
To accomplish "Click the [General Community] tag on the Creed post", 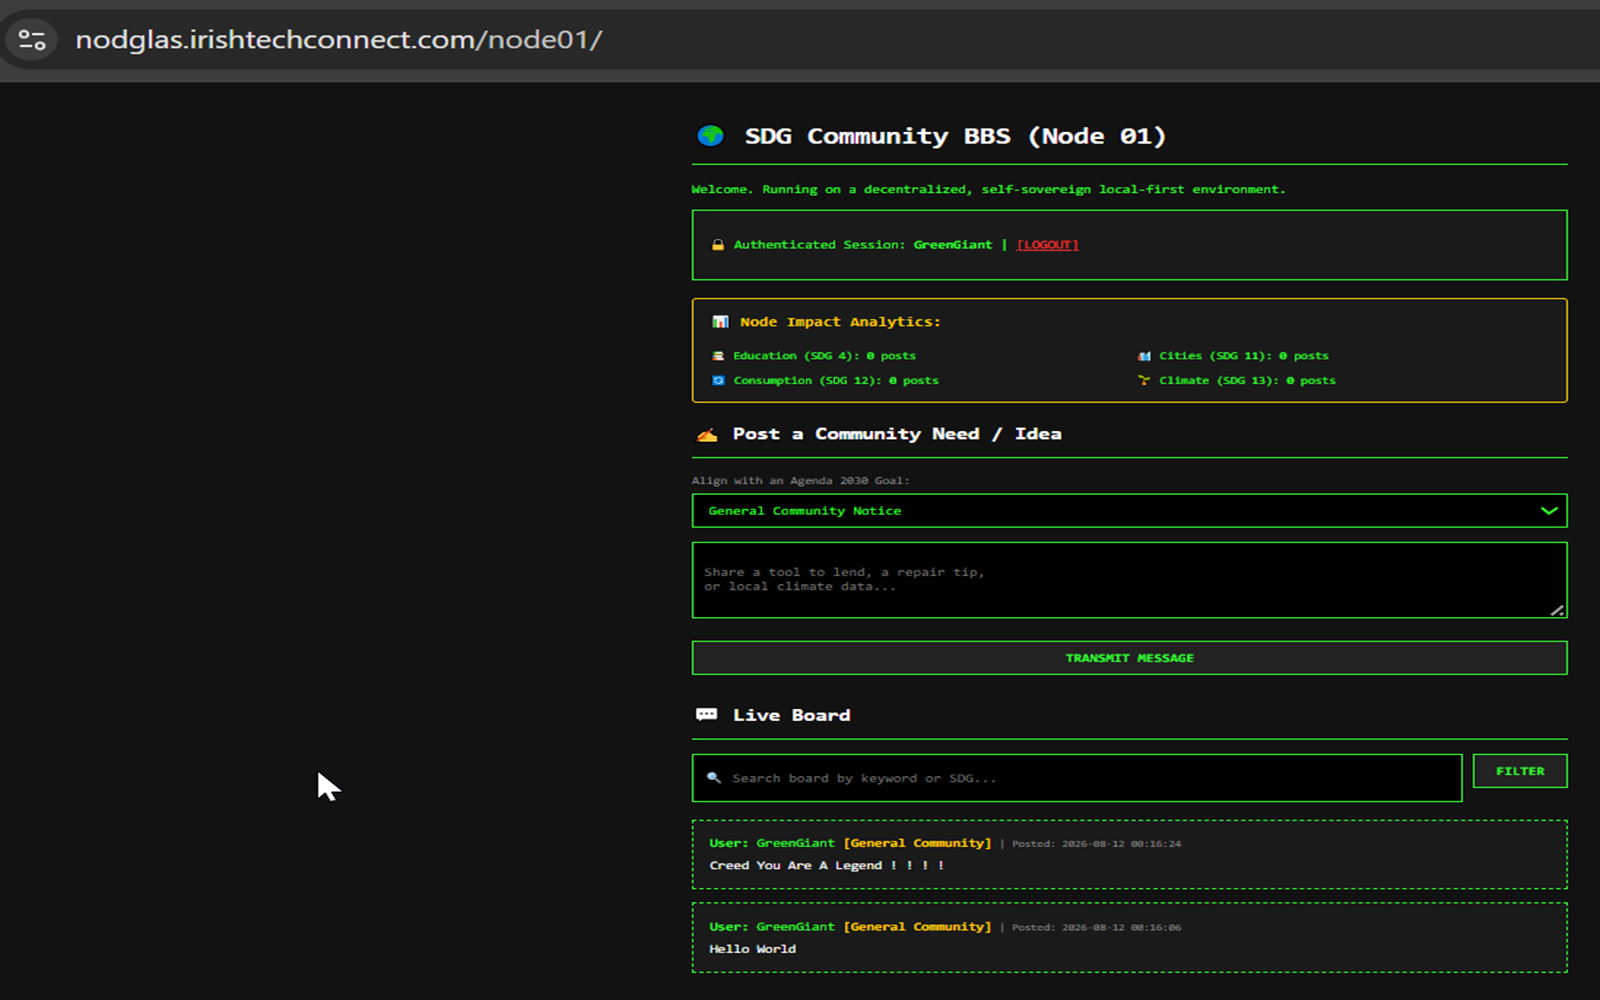I will (917, 843).
